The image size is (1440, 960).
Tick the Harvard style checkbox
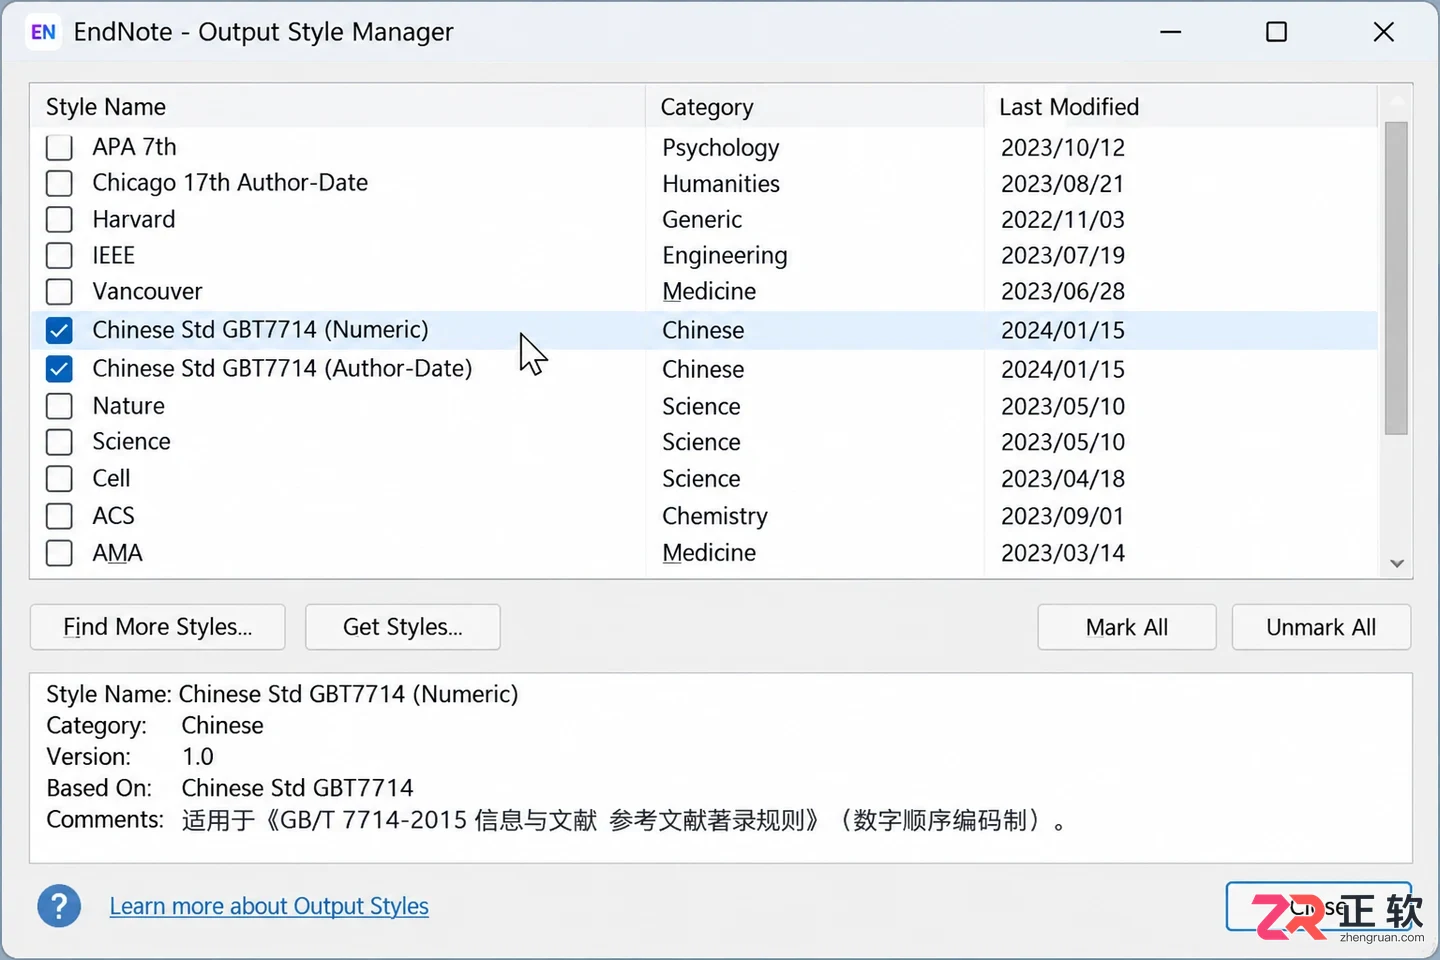tap(59, 219)
